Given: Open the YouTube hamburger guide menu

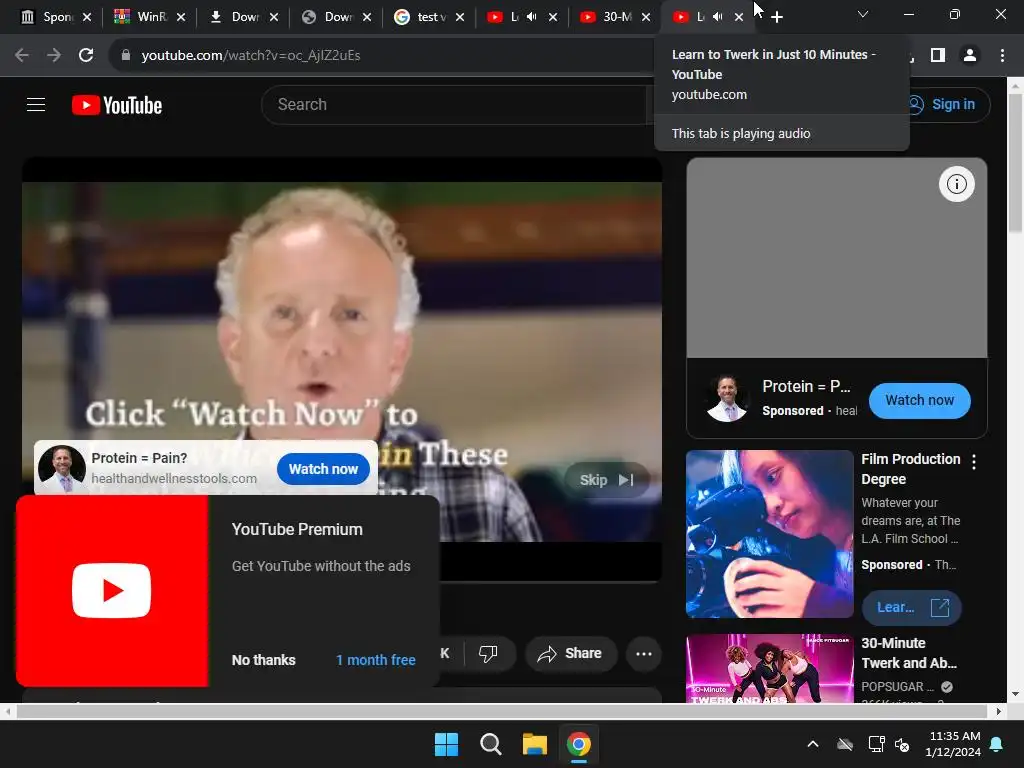Looking at the screenshot, I should [36, 104].
